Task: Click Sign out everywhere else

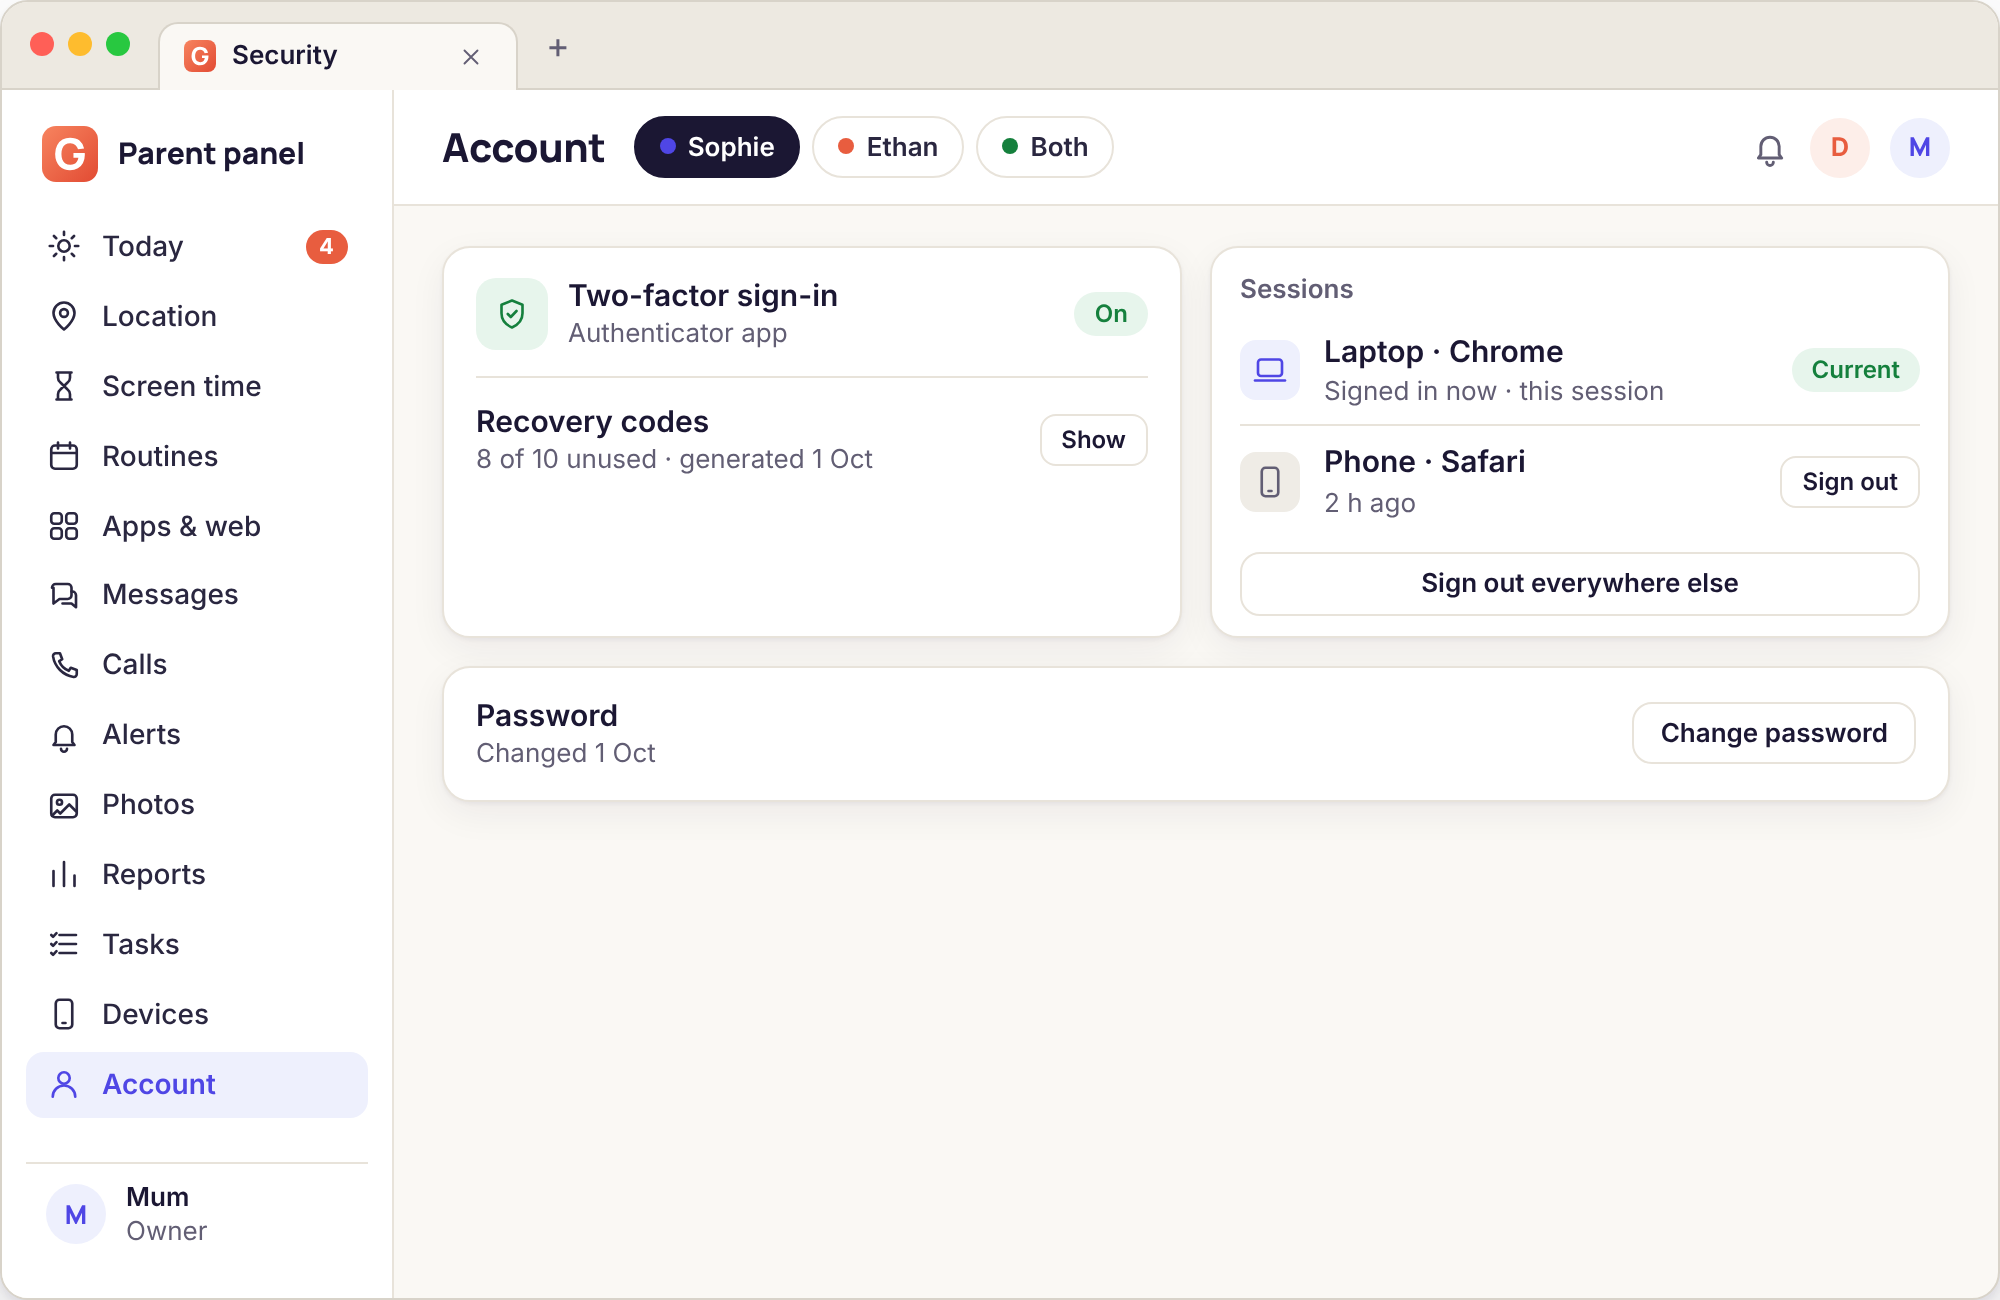Action: pos(1580,584)
